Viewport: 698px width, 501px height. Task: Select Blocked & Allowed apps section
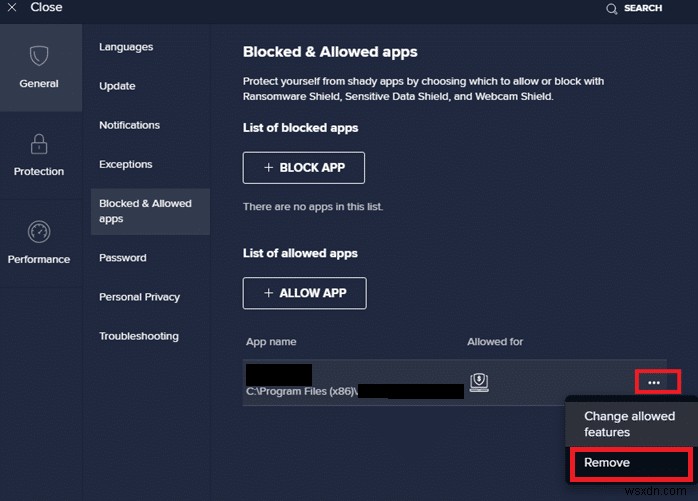click(146, 211)
